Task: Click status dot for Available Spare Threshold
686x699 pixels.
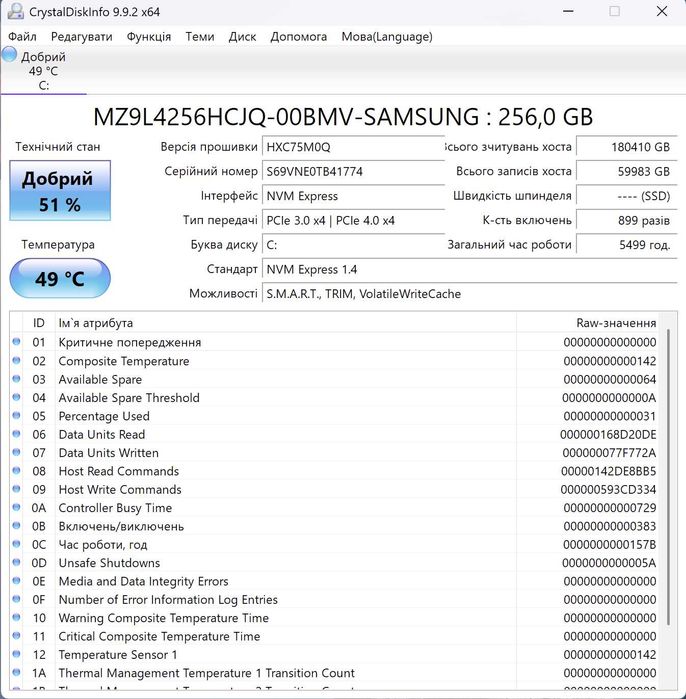Action: click(x=16, y=397)
